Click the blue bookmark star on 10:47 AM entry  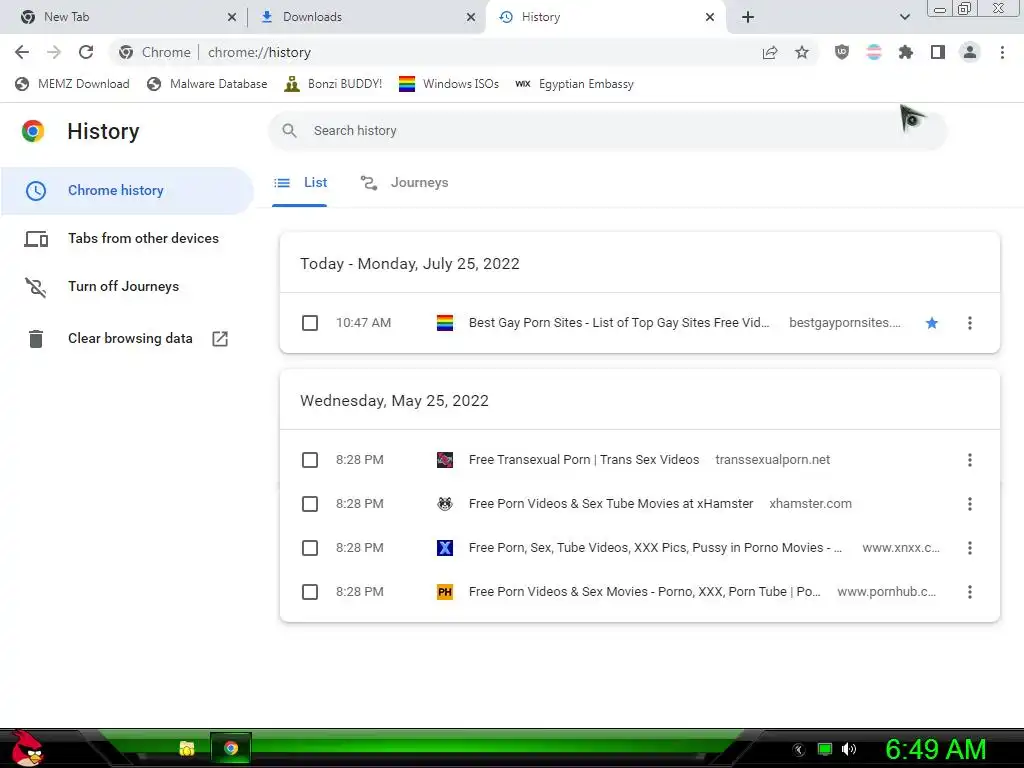click(932, 323)
